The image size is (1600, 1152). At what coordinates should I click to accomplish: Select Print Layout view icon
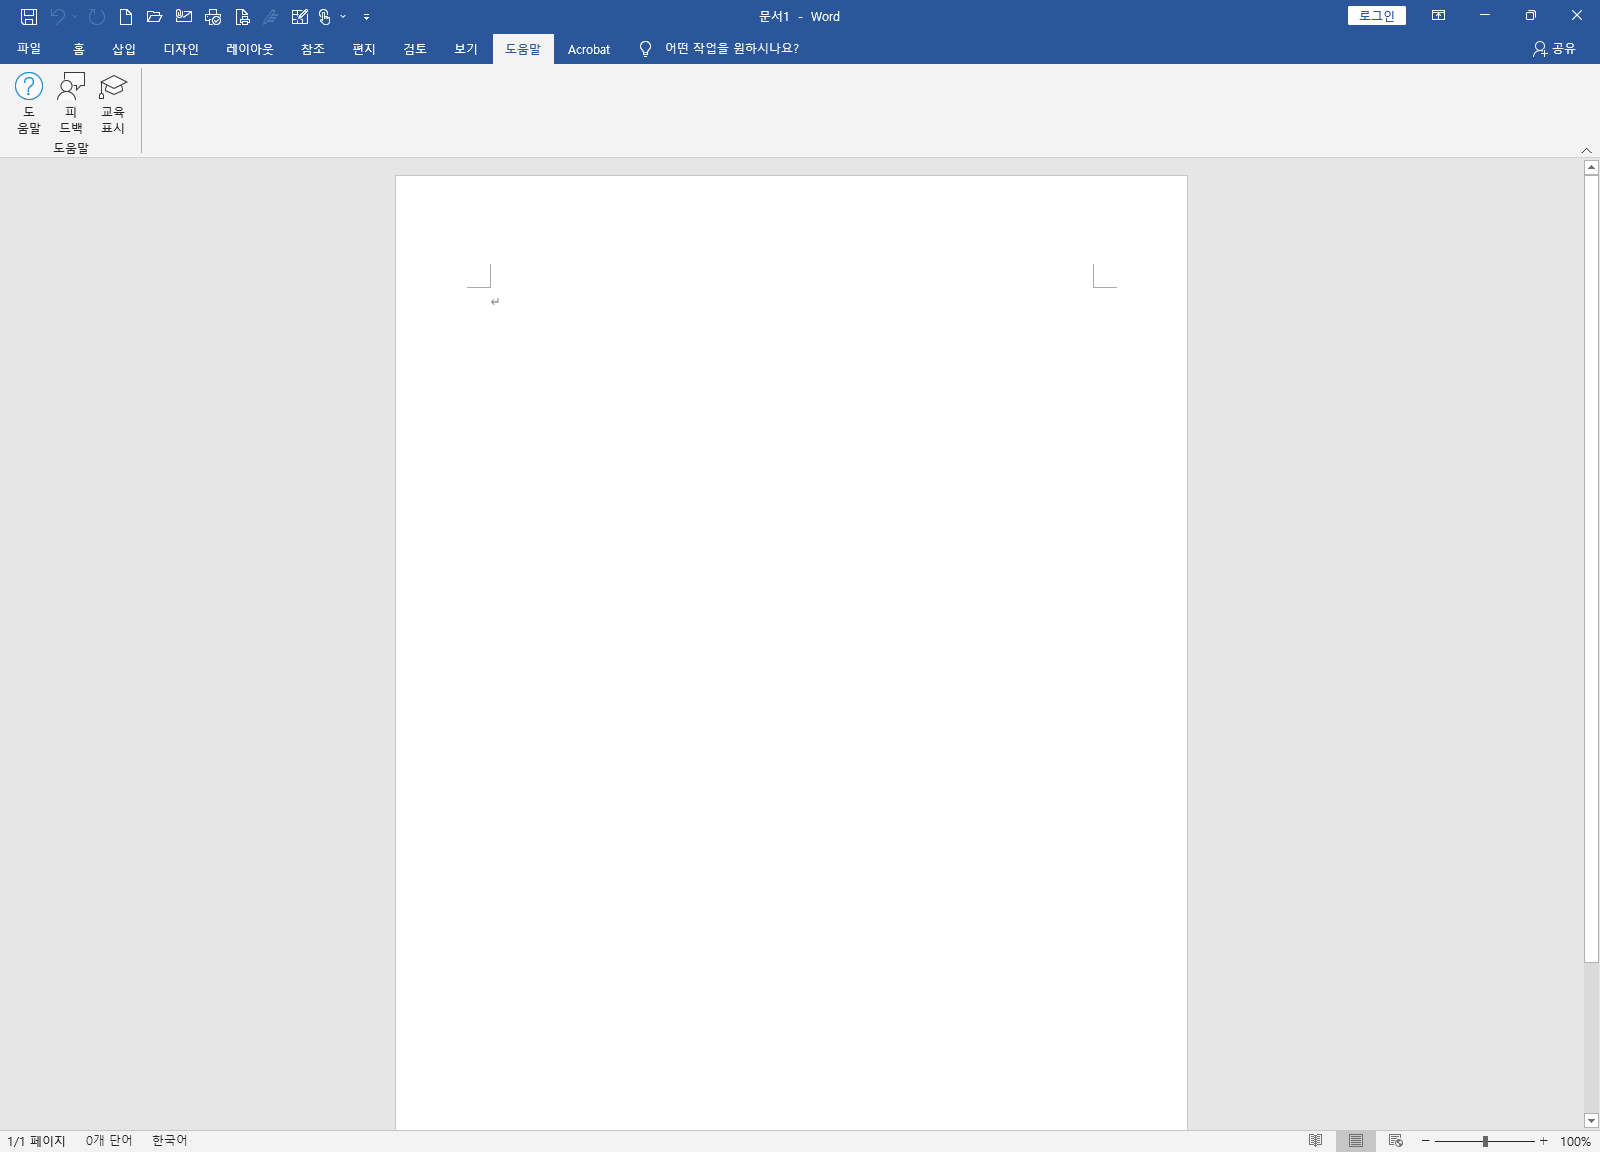click(1356, 1141)
